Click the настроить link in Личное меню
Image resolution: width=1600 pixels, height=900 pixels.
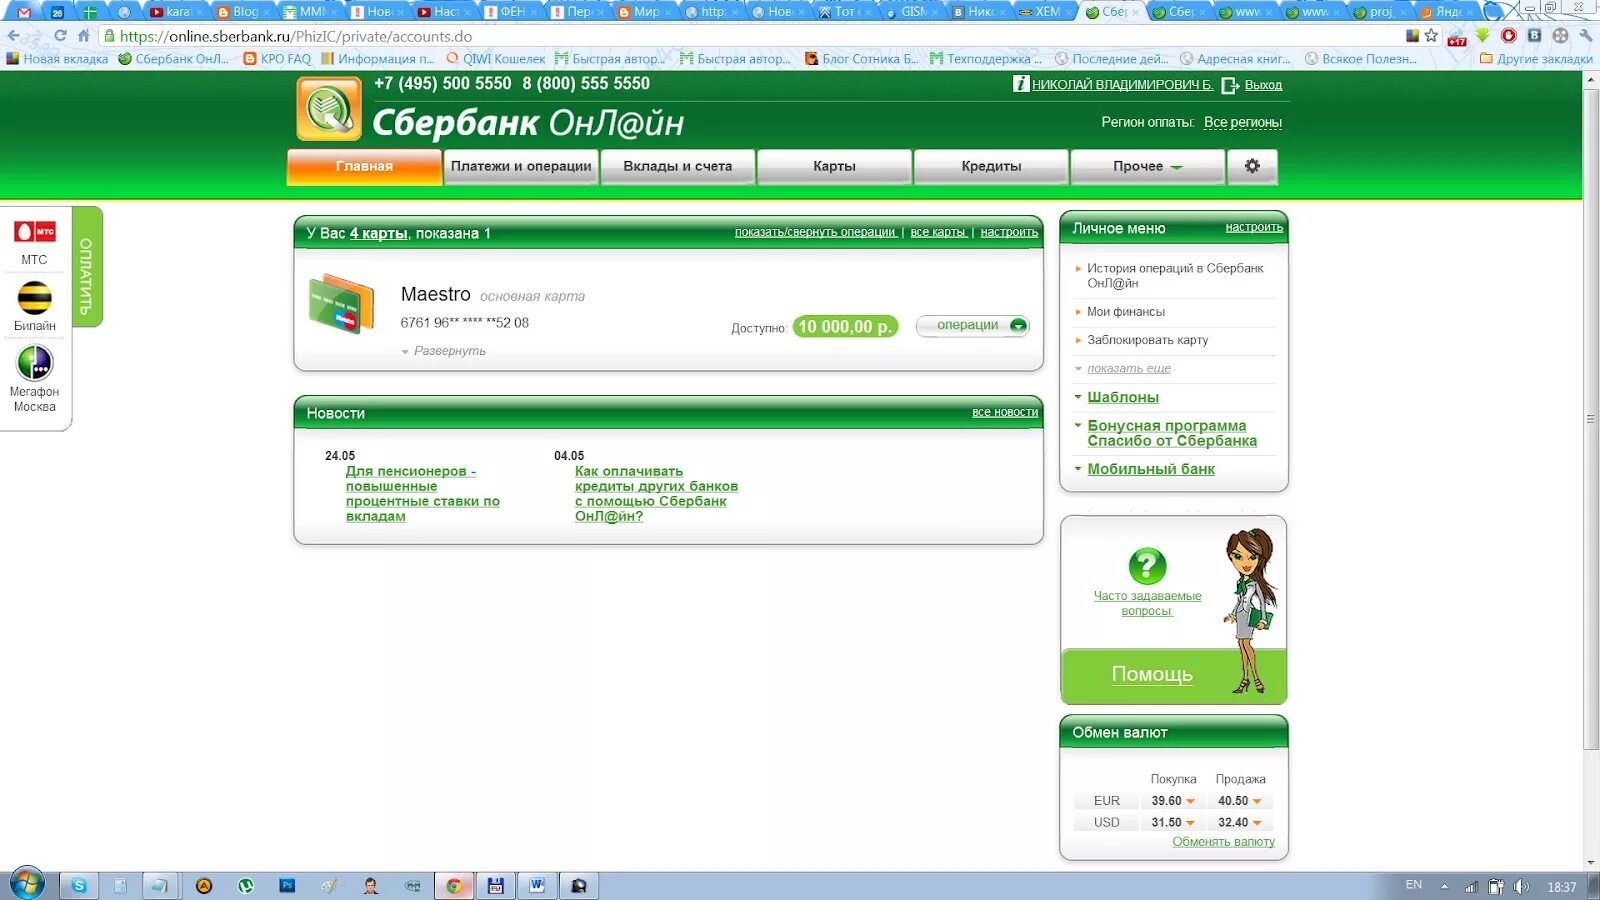coord(1254,227)
